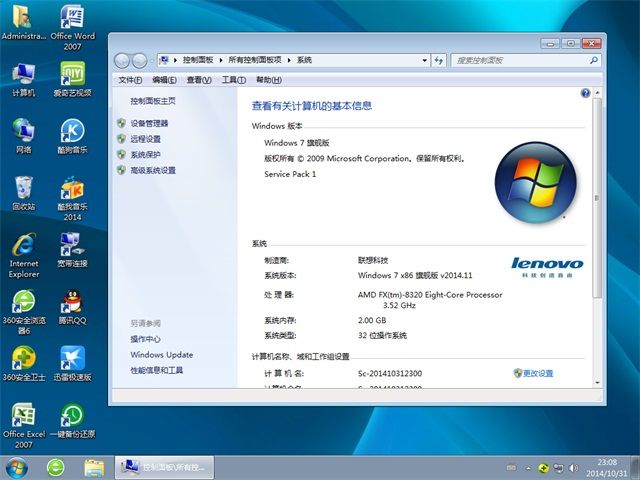Open the 回收站 recycle bin icon
This screenshot has height=480, width=640.
click(24, 188)
